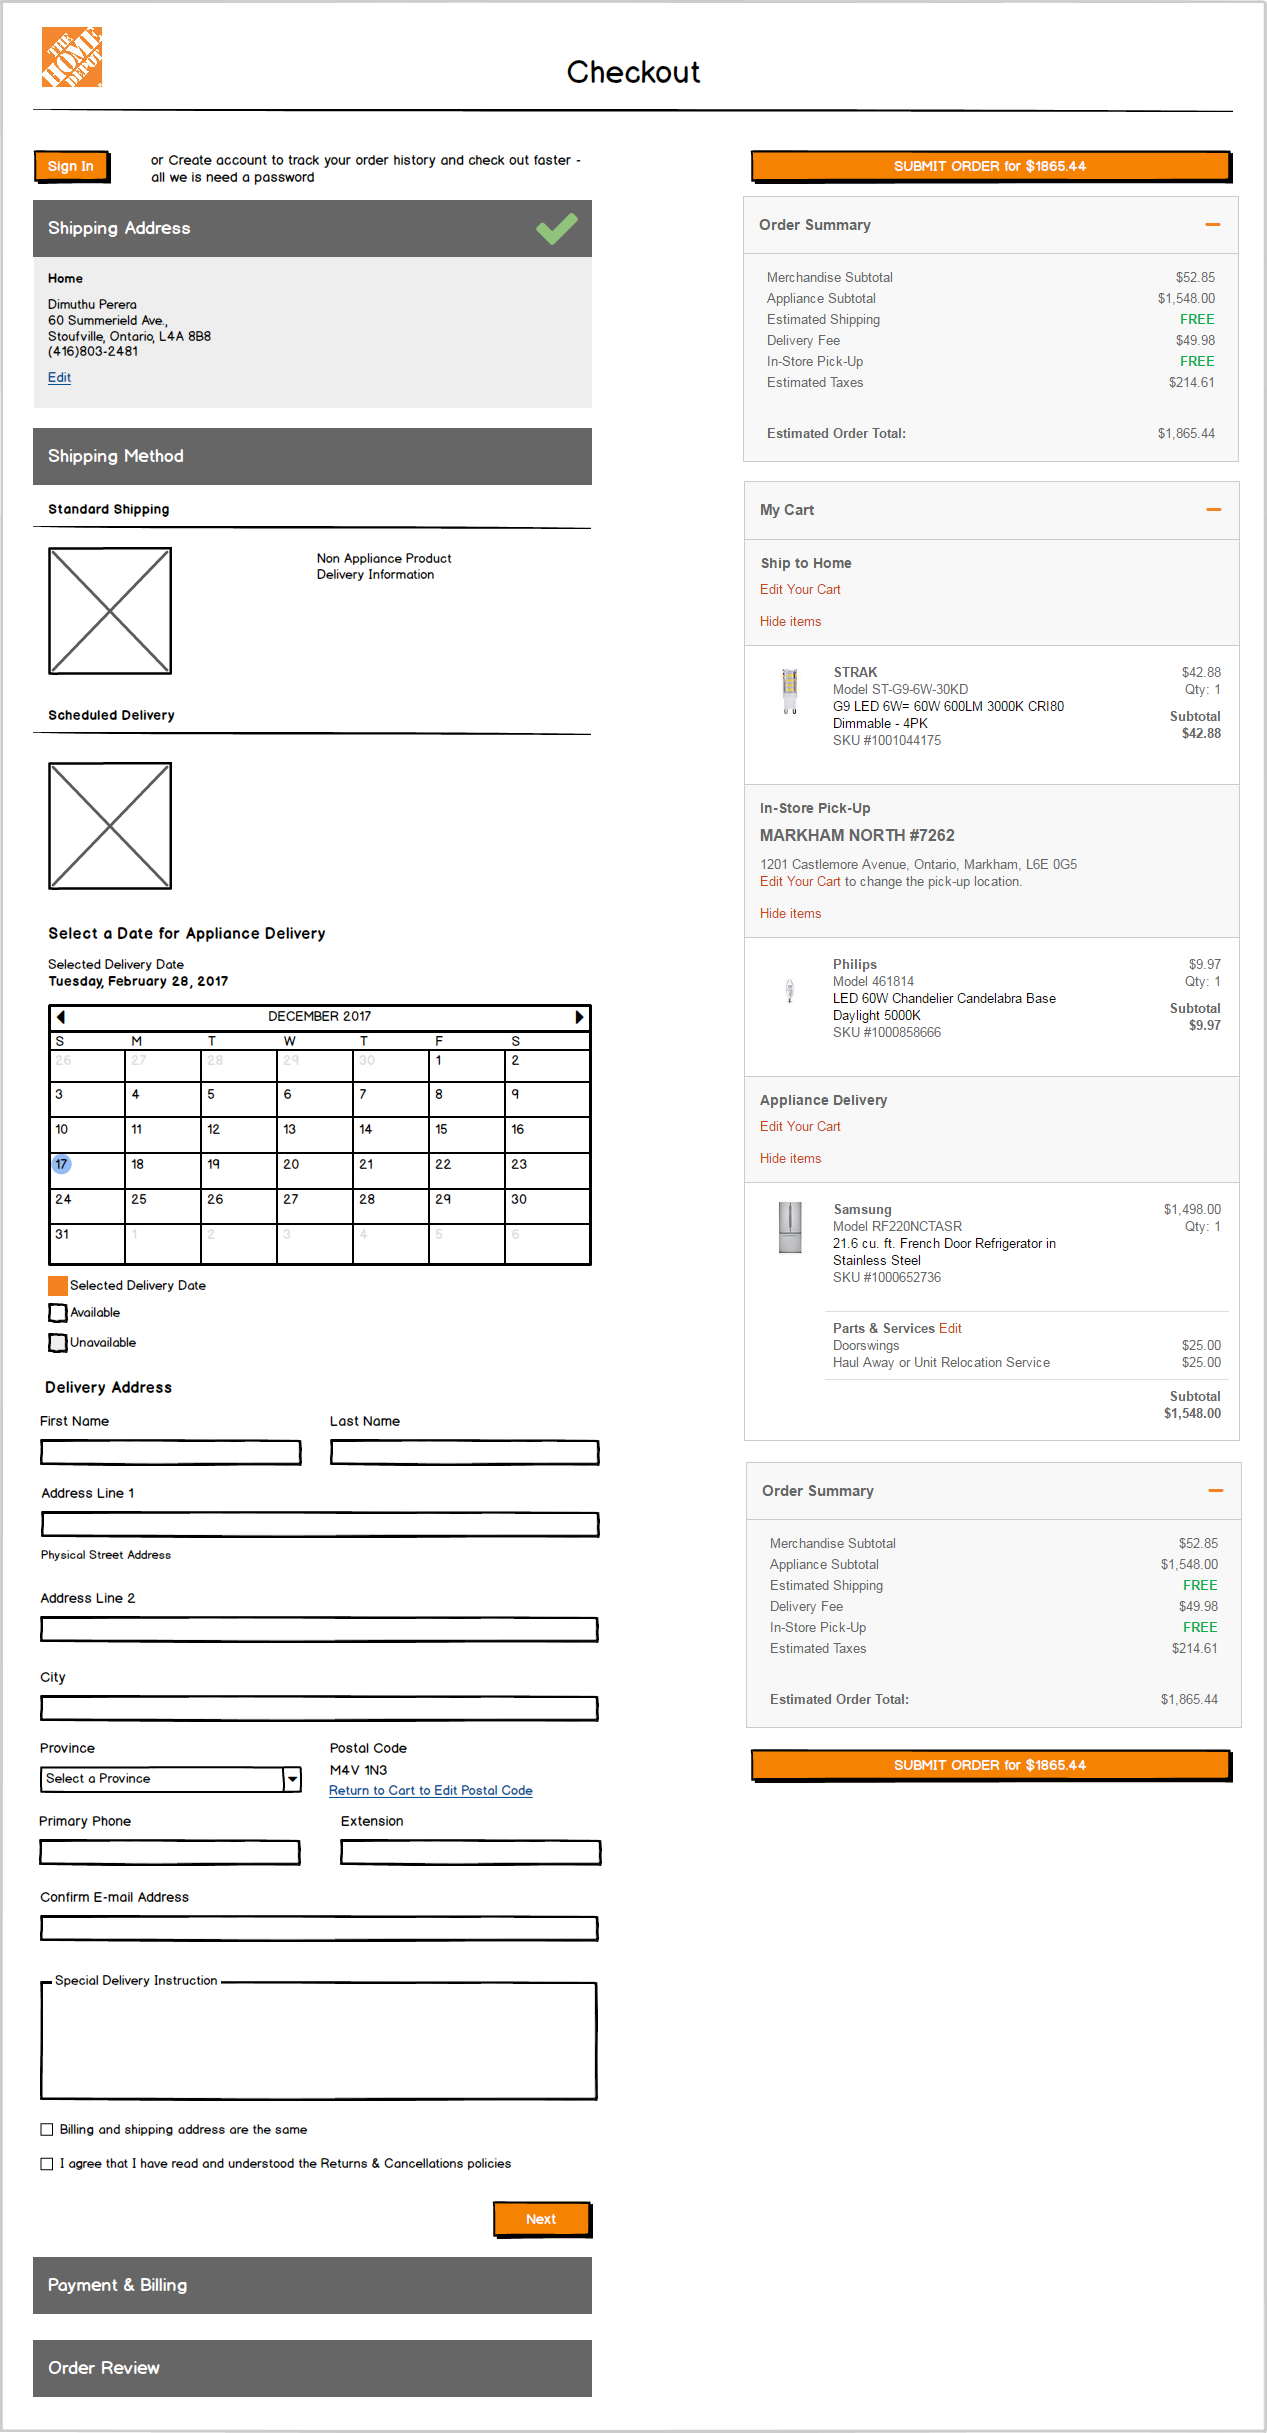Click Edit Your Cart under Ship to Home

coord(800,590)
